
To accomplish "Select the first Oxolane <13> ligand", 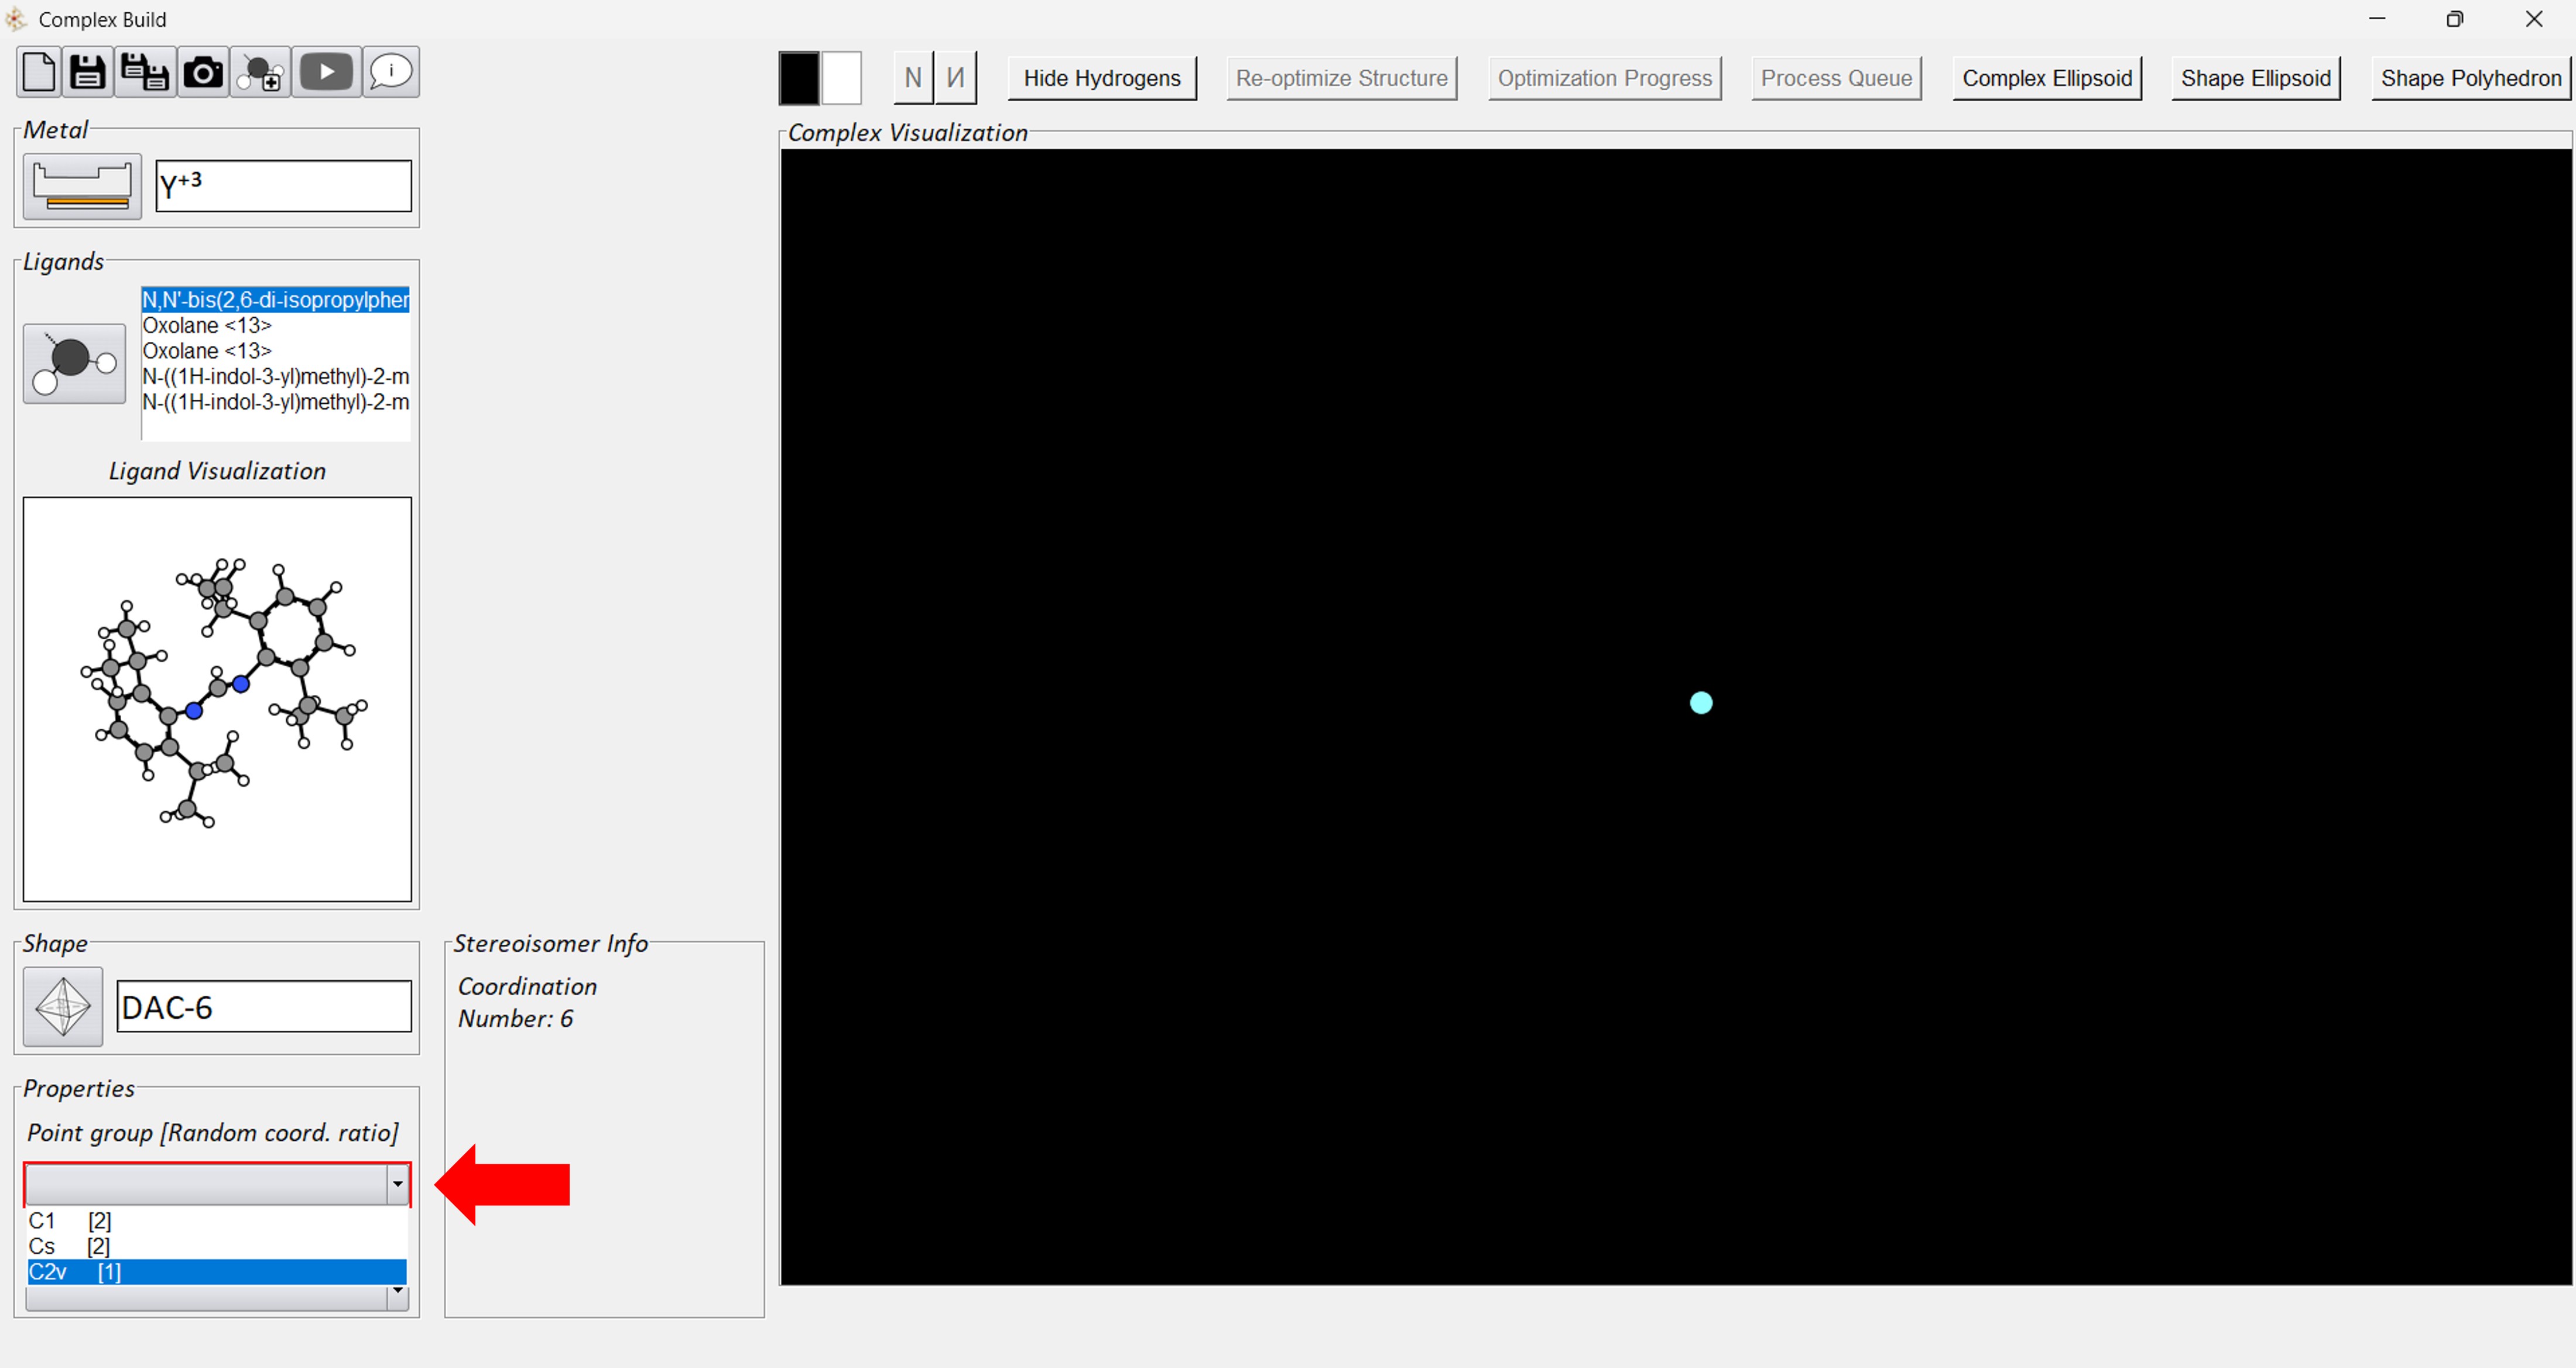I will pyautogui.click(x=207, y=325).
